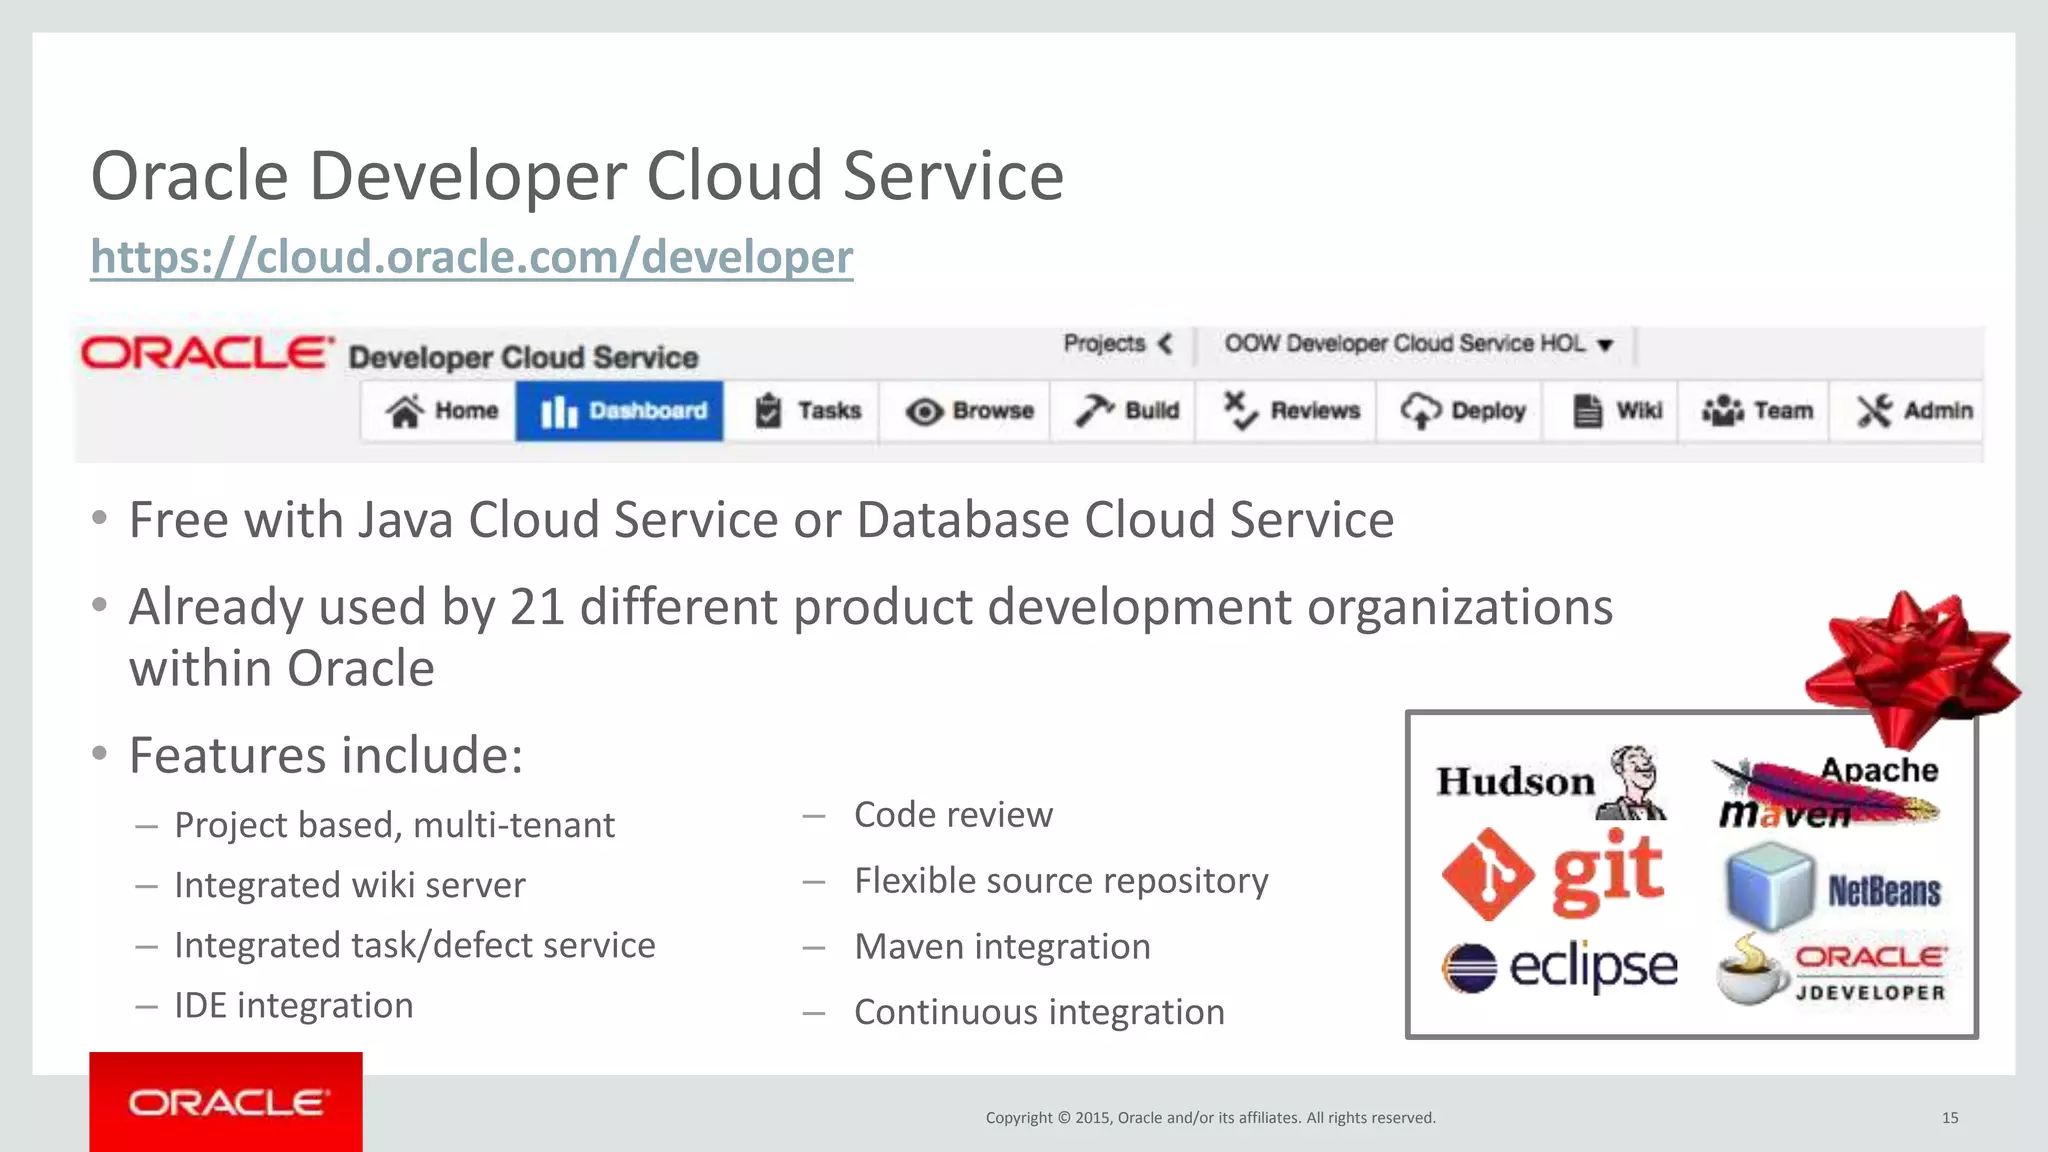This screenshot has width=2048, height=1152.
Task: Select the Deploy tab
Action: click(1460, 411)
